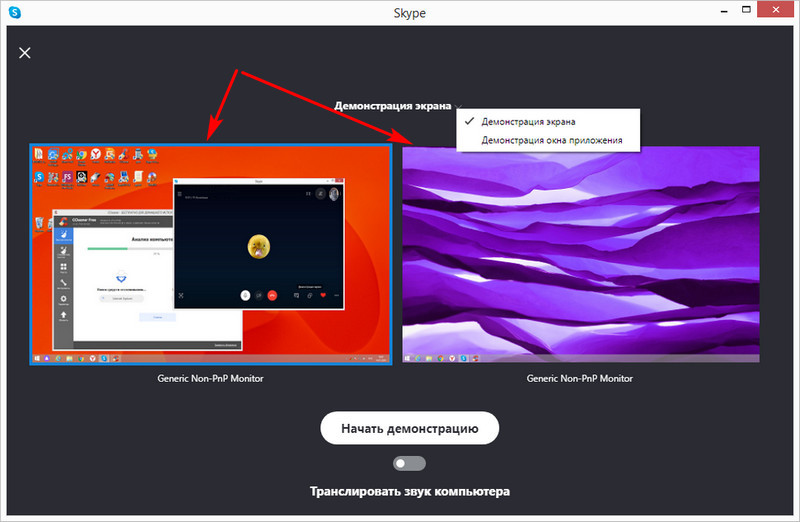This screenshot has height=522, width=800.
Task: Click 'Транслировать звук компьютера' label
Action: [x=410, y=491]
